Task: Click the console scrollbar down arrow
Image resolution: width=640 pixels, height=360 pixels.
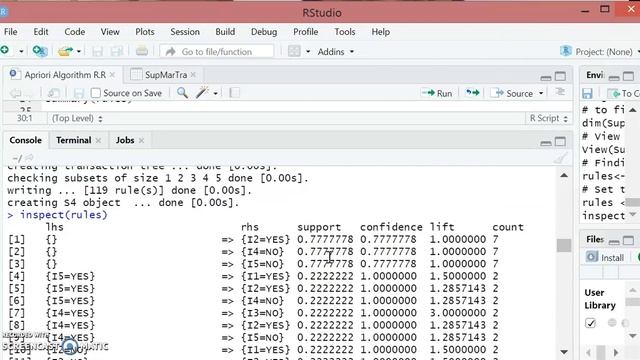Action: (564, 352)
